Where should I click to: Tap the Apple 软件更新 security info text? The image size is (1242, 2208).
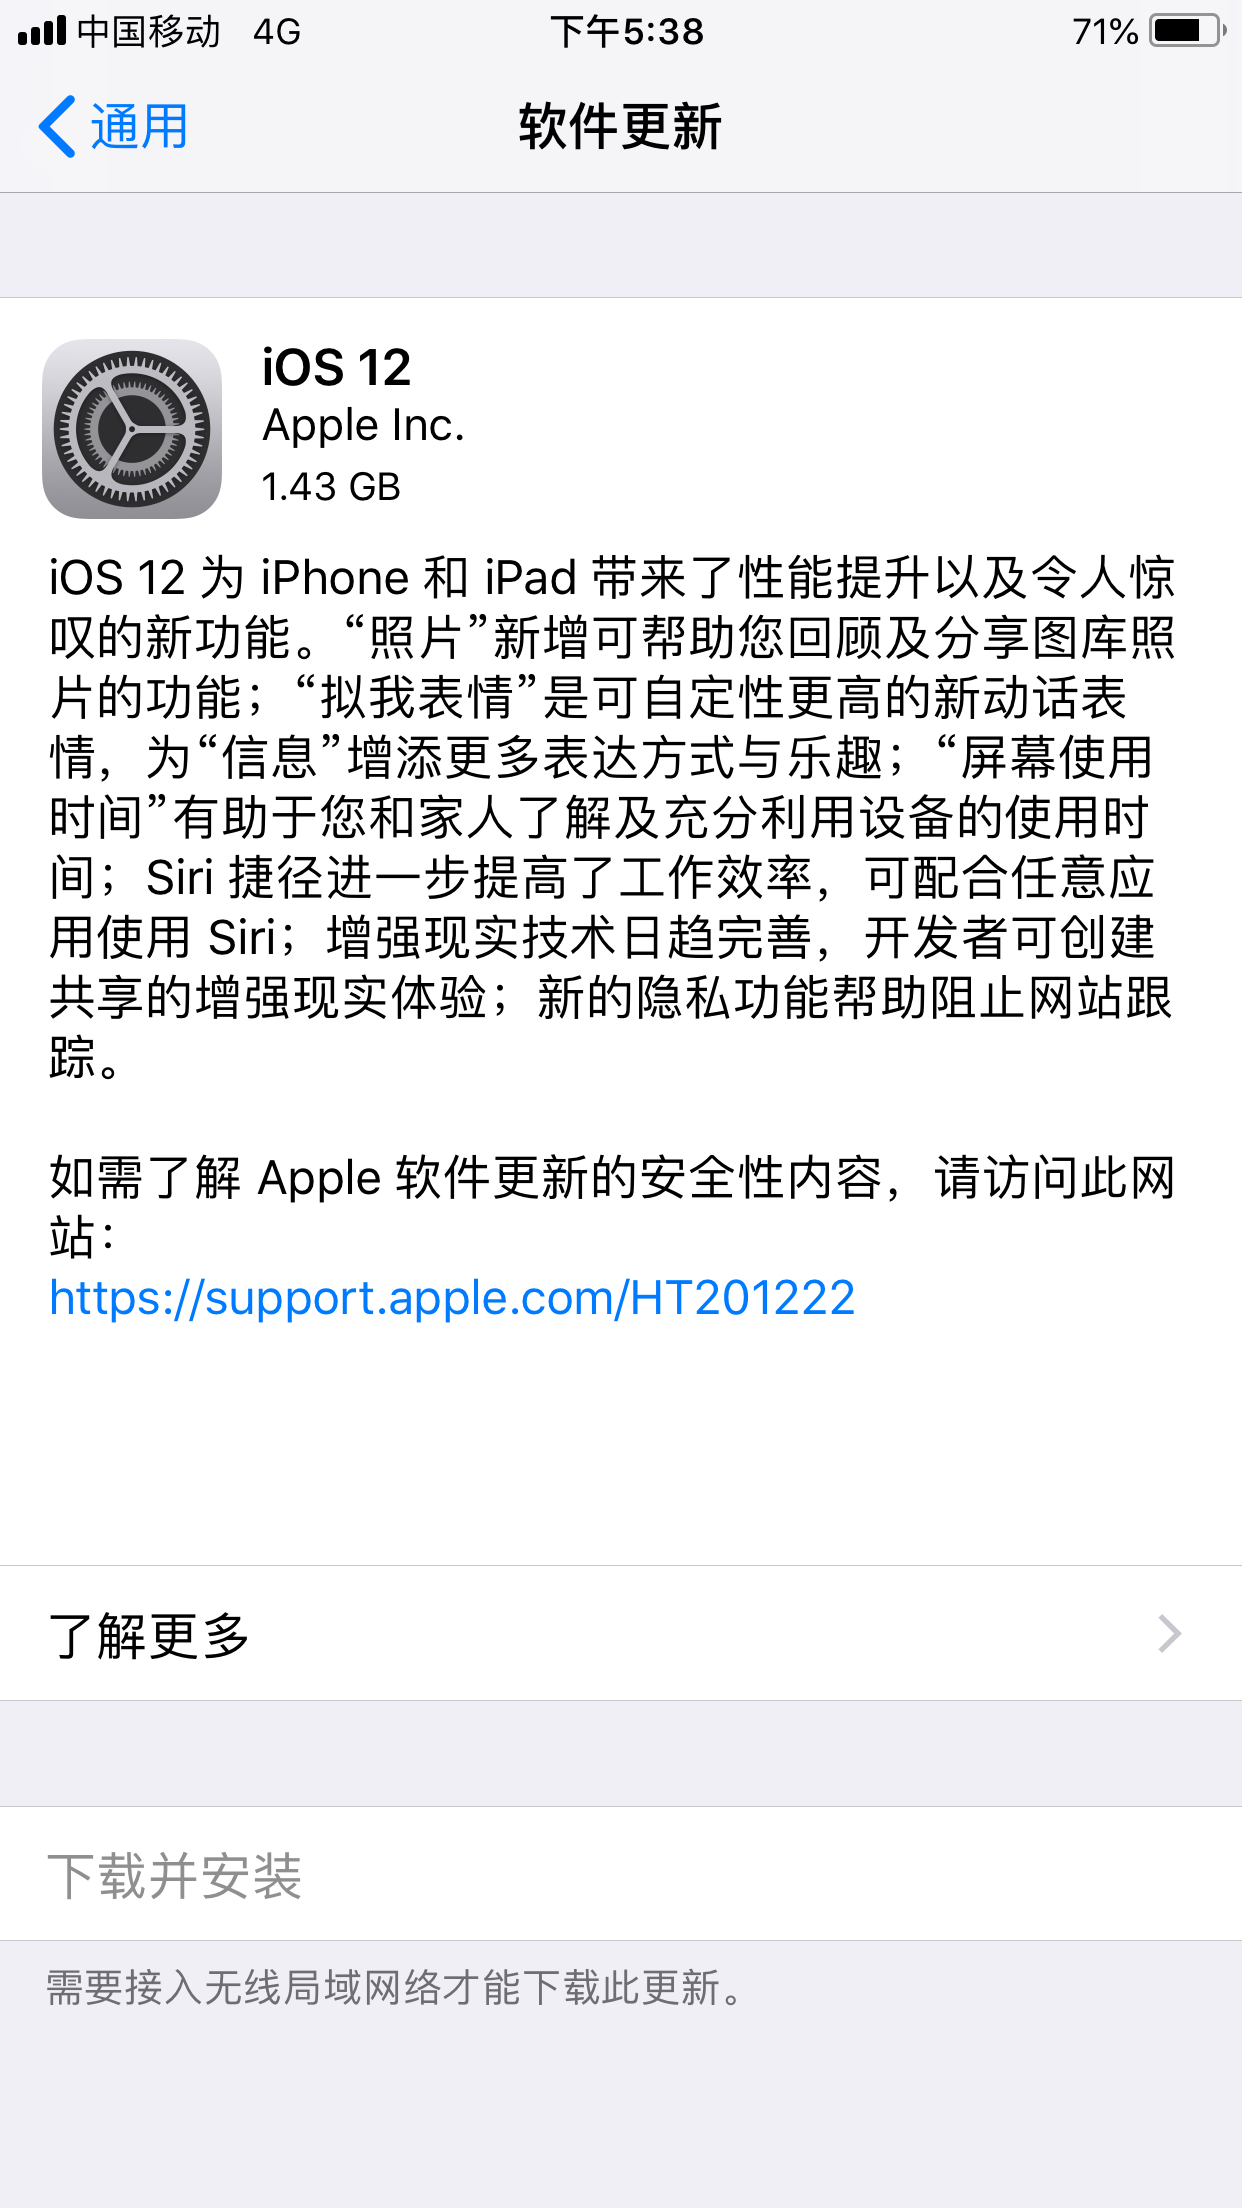click(612, 1207)
